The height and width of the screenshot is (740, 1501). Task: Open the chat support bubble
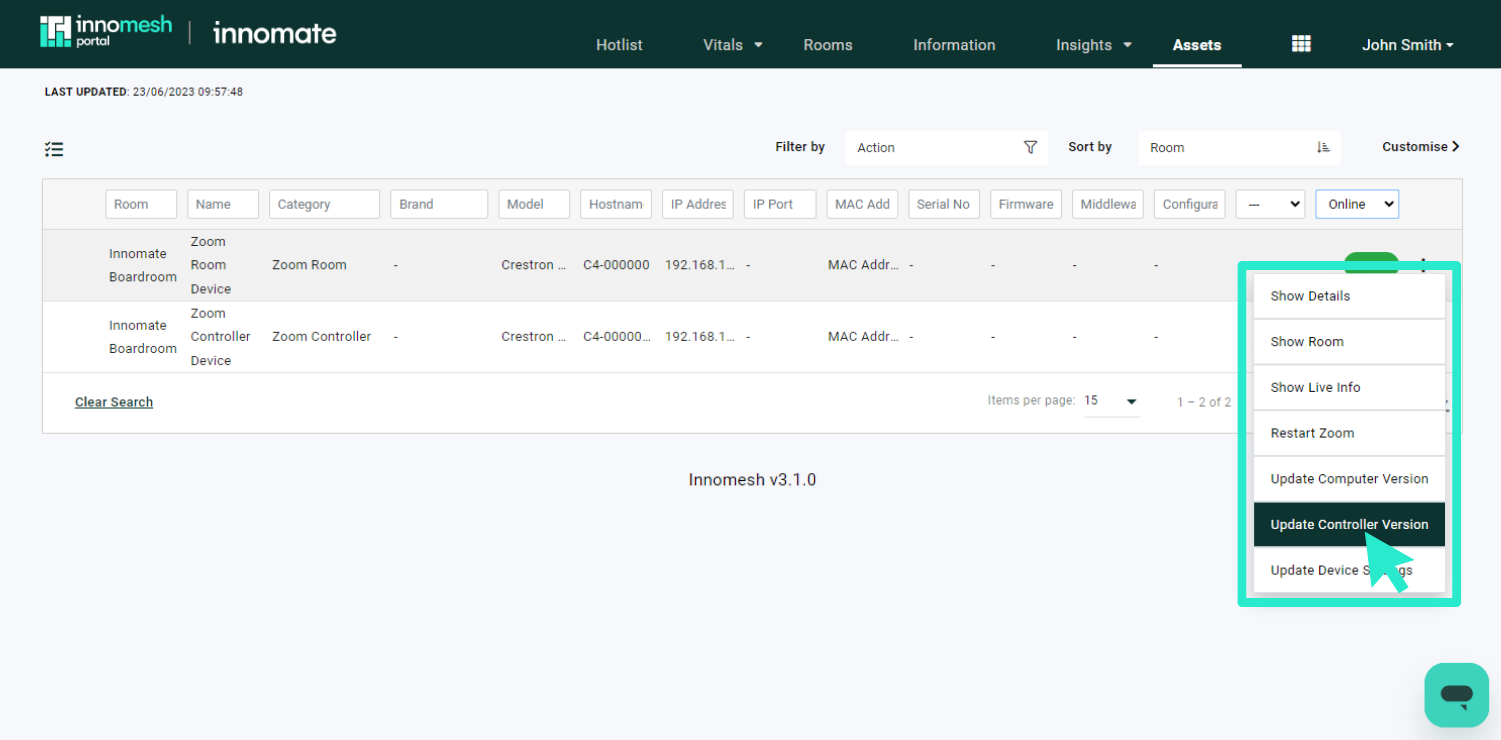[1456, 694]
